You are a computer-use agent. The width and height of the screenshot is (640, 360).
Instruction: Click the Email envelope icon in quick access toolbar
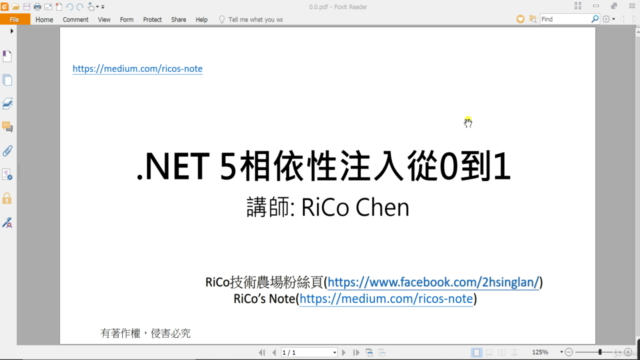coord(48,7)
